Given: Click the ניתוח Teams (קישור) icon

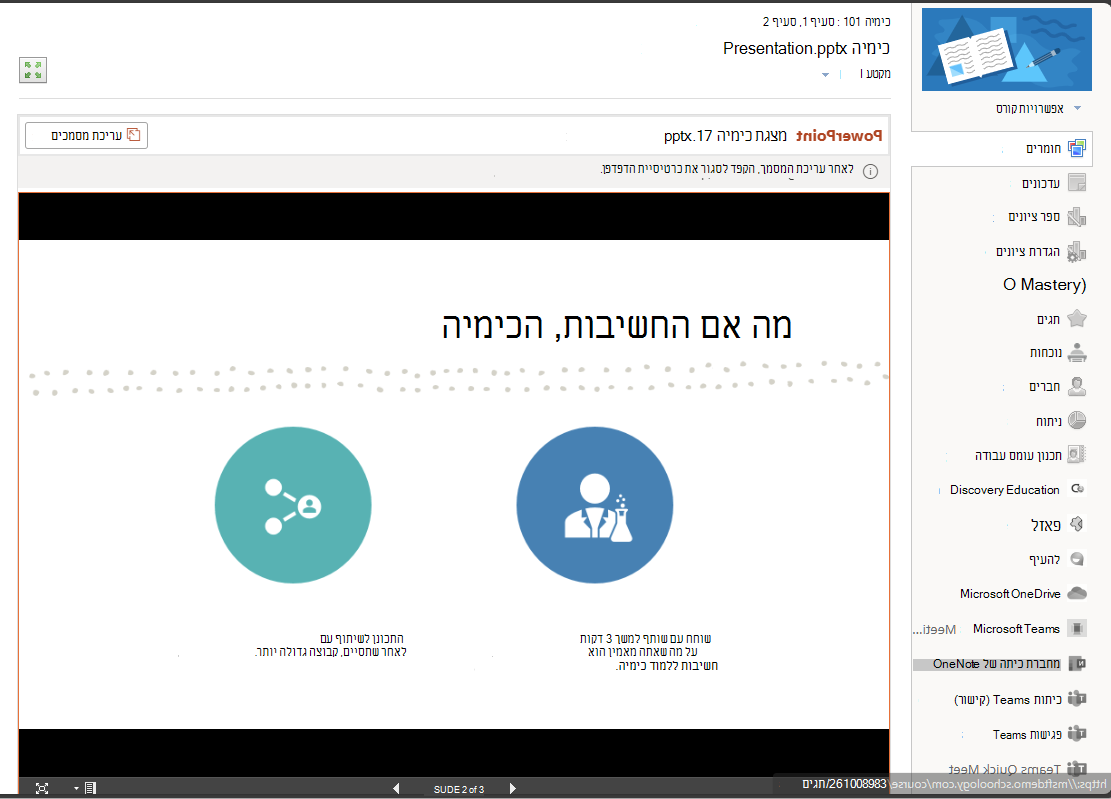Looking at the screenshot, I should pos(1076,699).
